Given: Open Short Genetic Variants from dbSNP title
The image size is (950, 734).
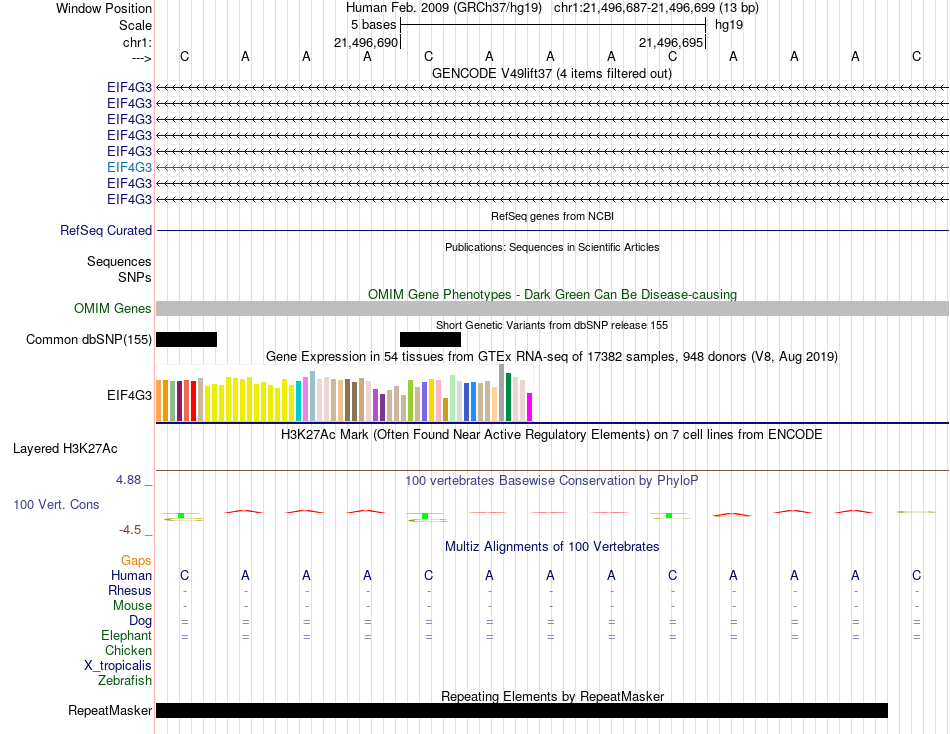Looking at the screenshot, I should coord(552,325).
